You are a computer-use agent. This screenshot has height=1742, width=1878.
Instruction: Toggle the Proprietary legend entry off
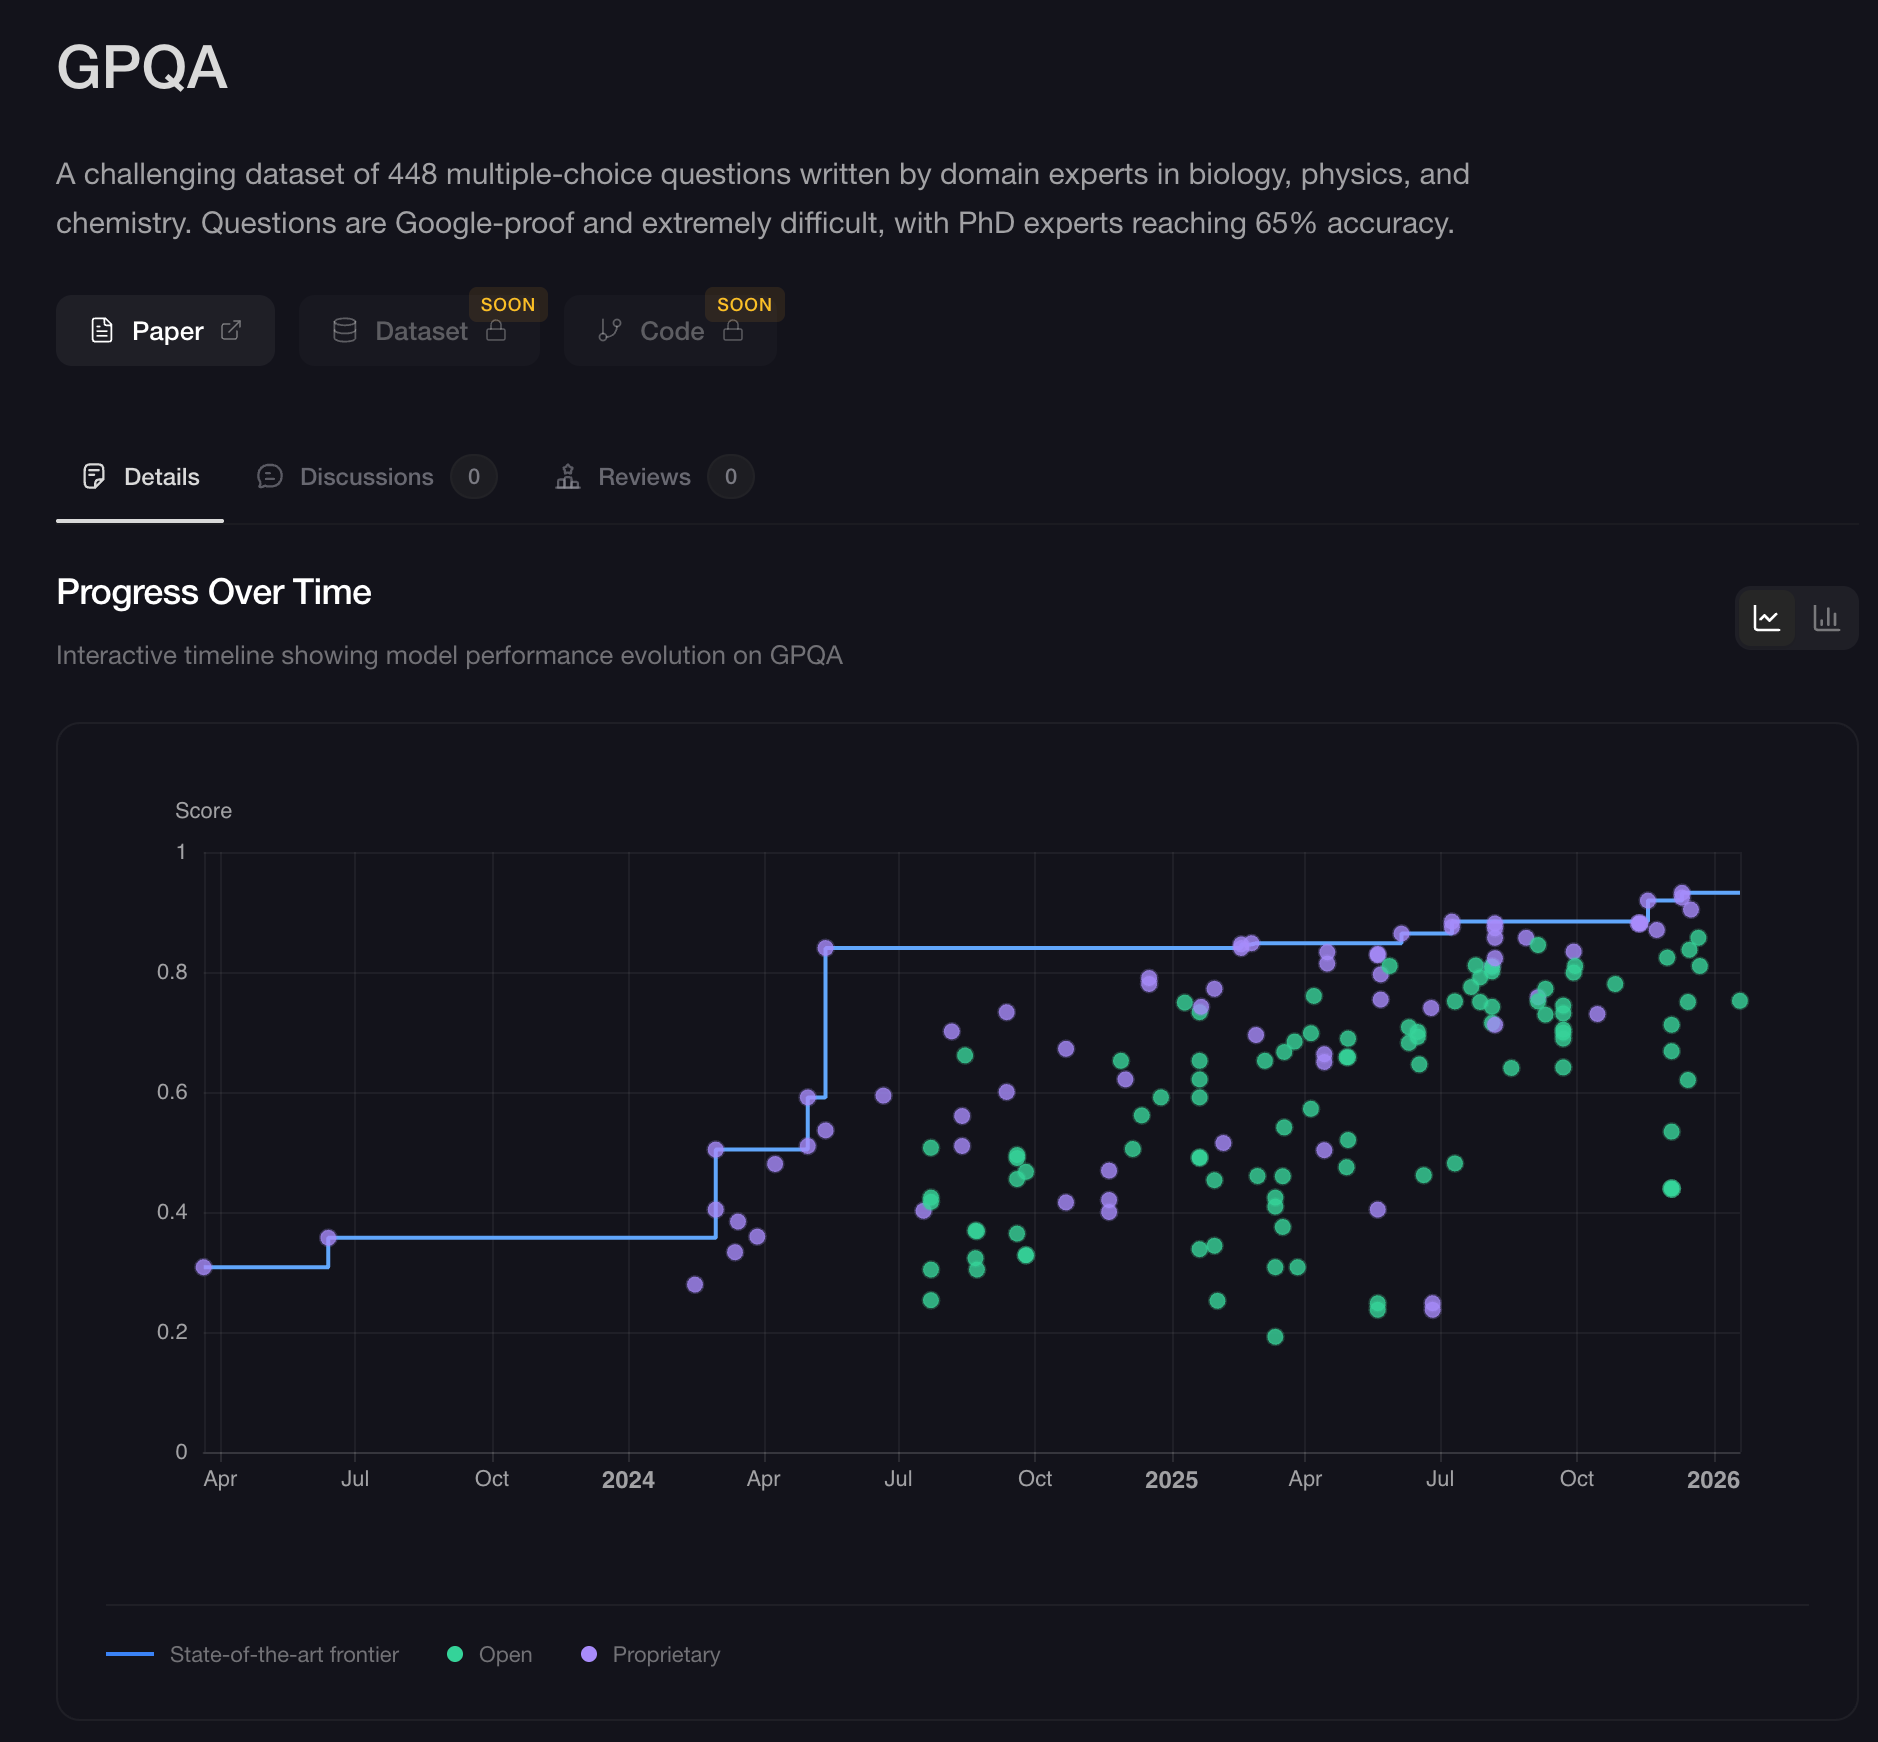click(650, 1655)
